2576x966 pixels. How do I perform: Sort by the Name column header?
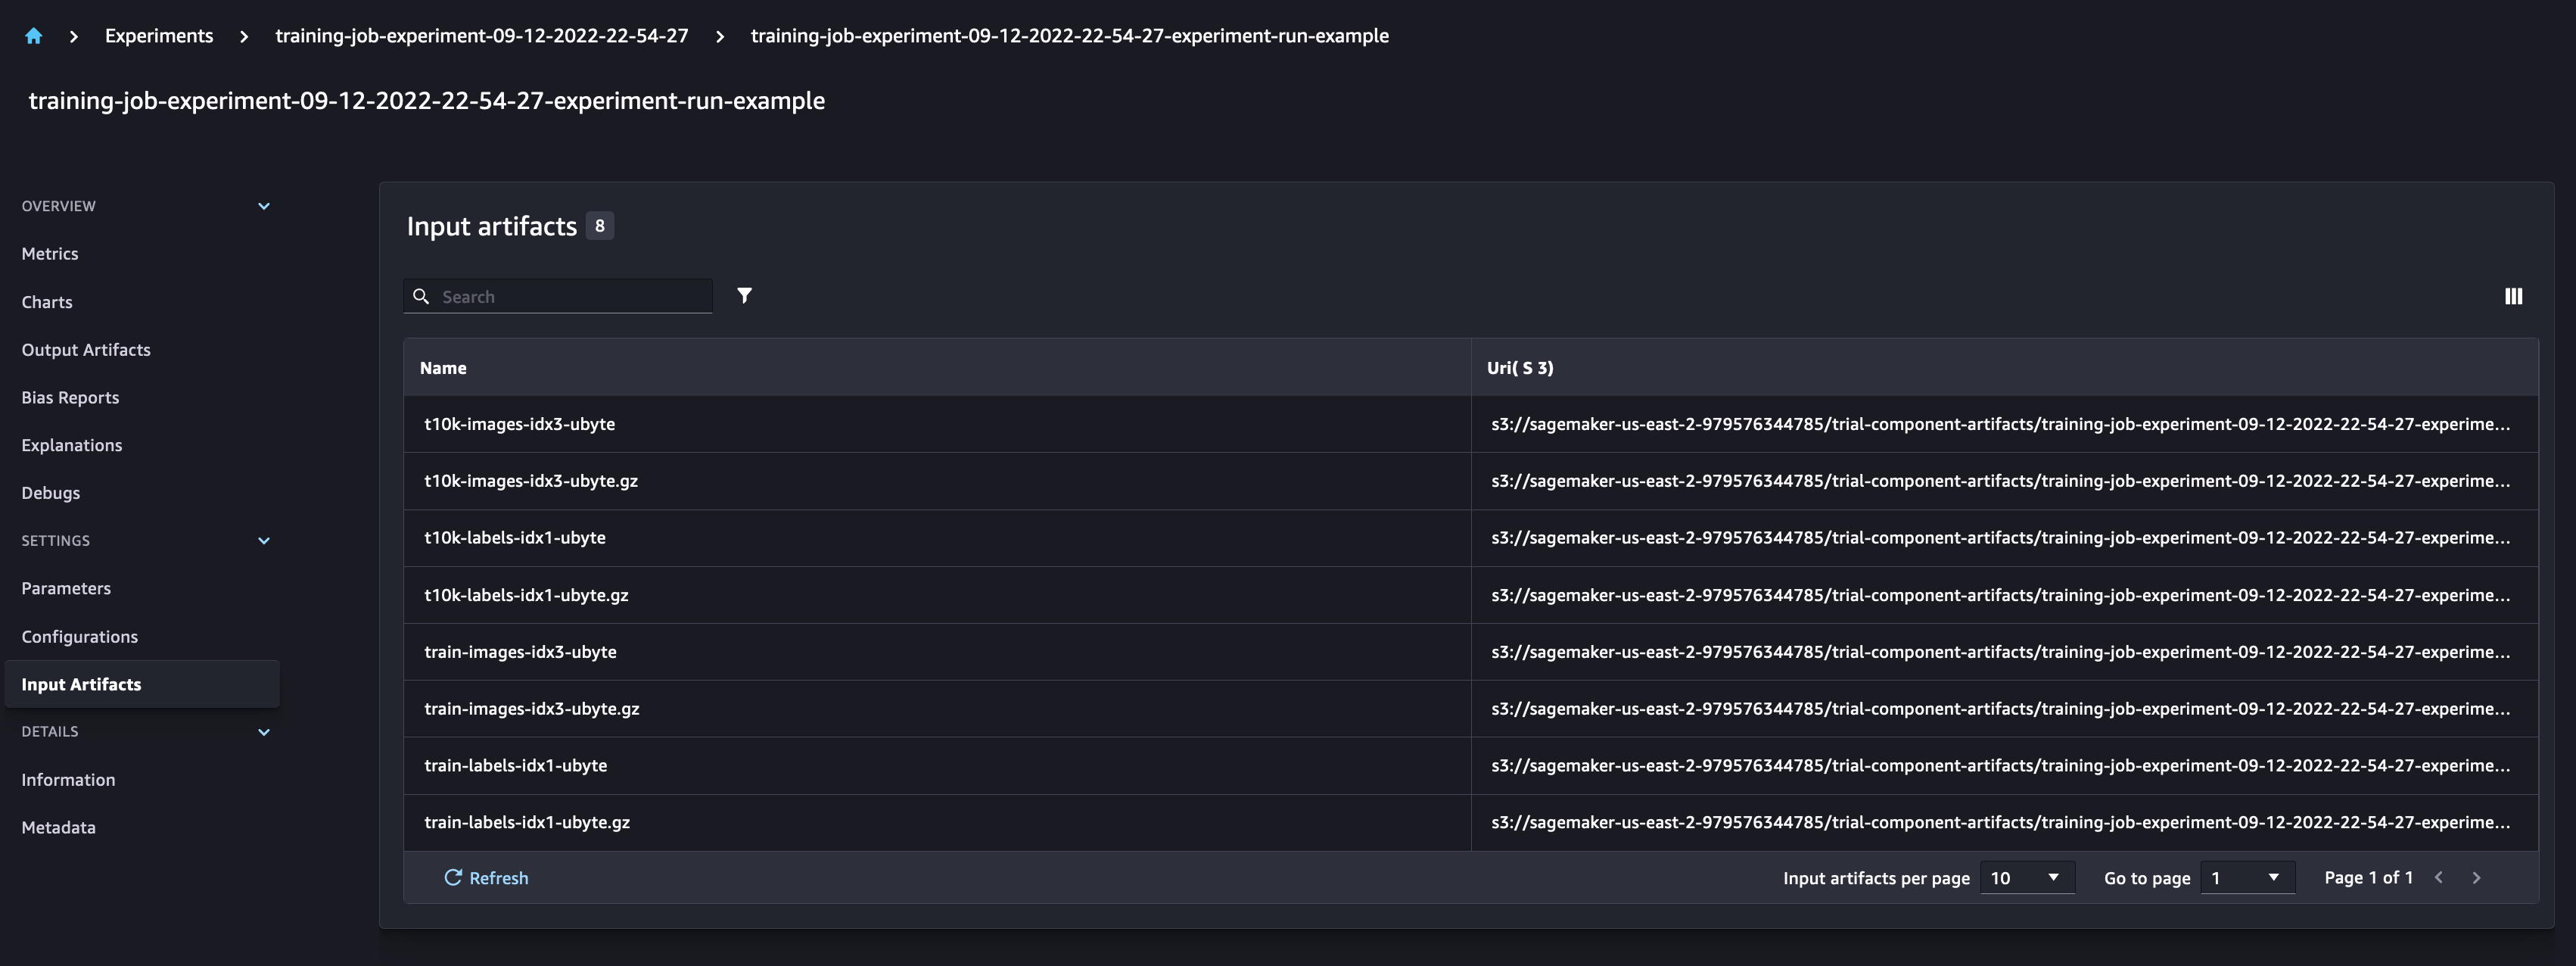[443, 368]
